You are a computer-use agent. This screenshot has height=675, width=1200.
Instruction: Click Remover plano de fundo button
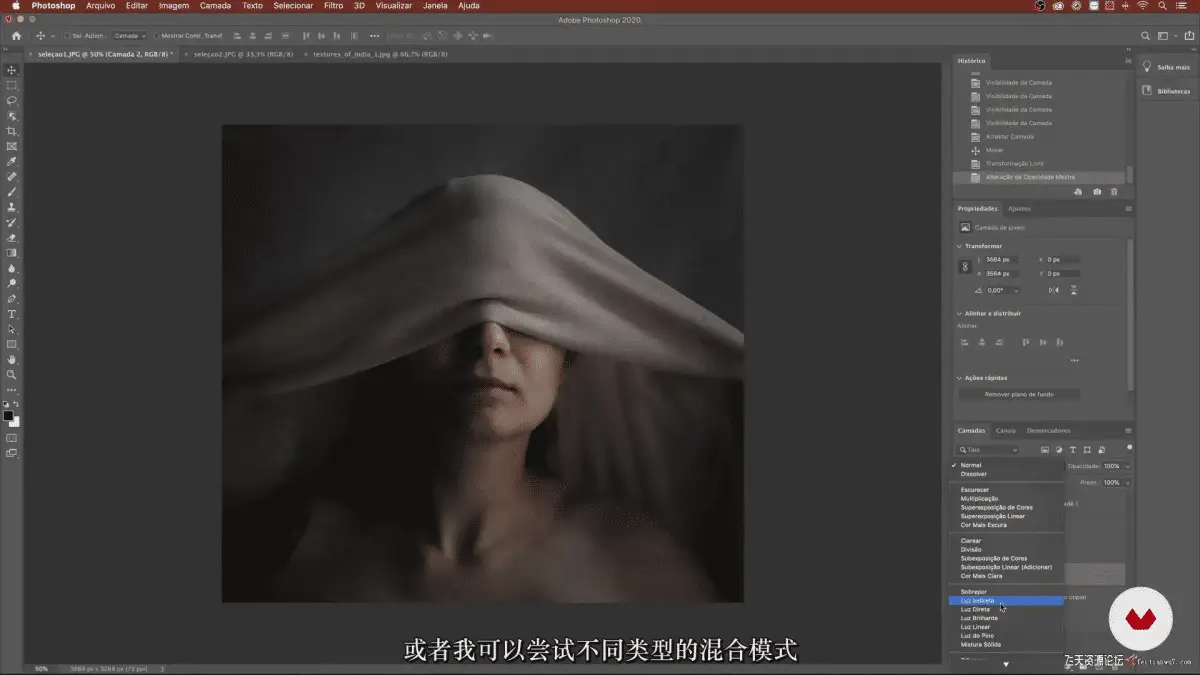coord(1019,395)
